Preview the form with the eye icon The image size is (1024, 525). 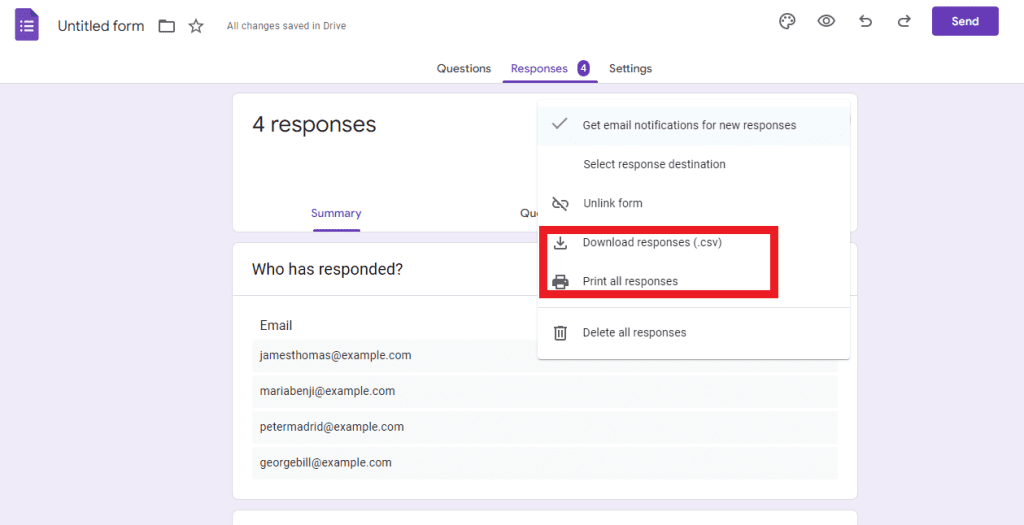826,22
